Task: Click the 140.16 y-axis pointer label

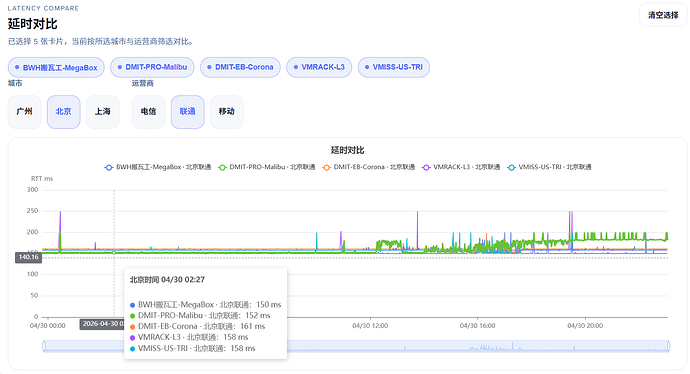Action: coord(29,257)
